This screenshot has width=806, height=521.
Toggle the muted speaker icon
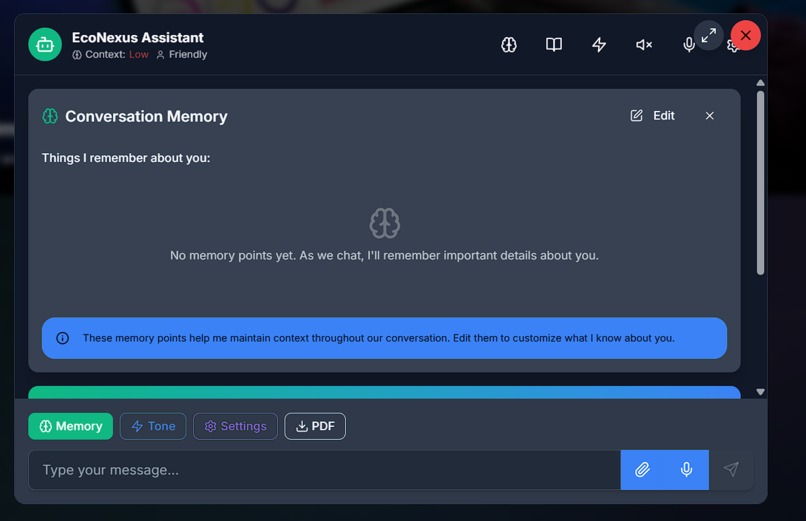[644, 45]
